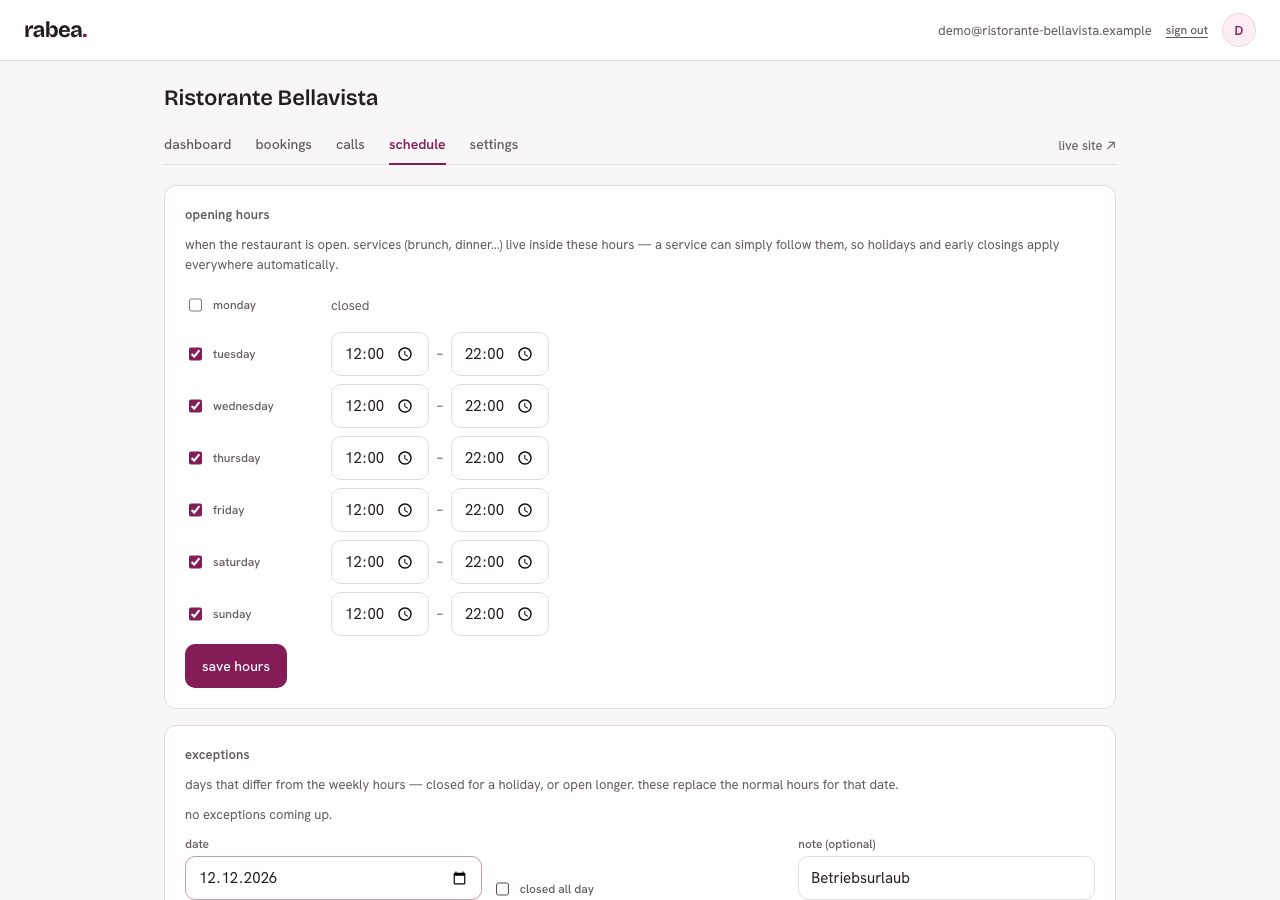
Task: Click the save hours button
Action: point(236,666)
